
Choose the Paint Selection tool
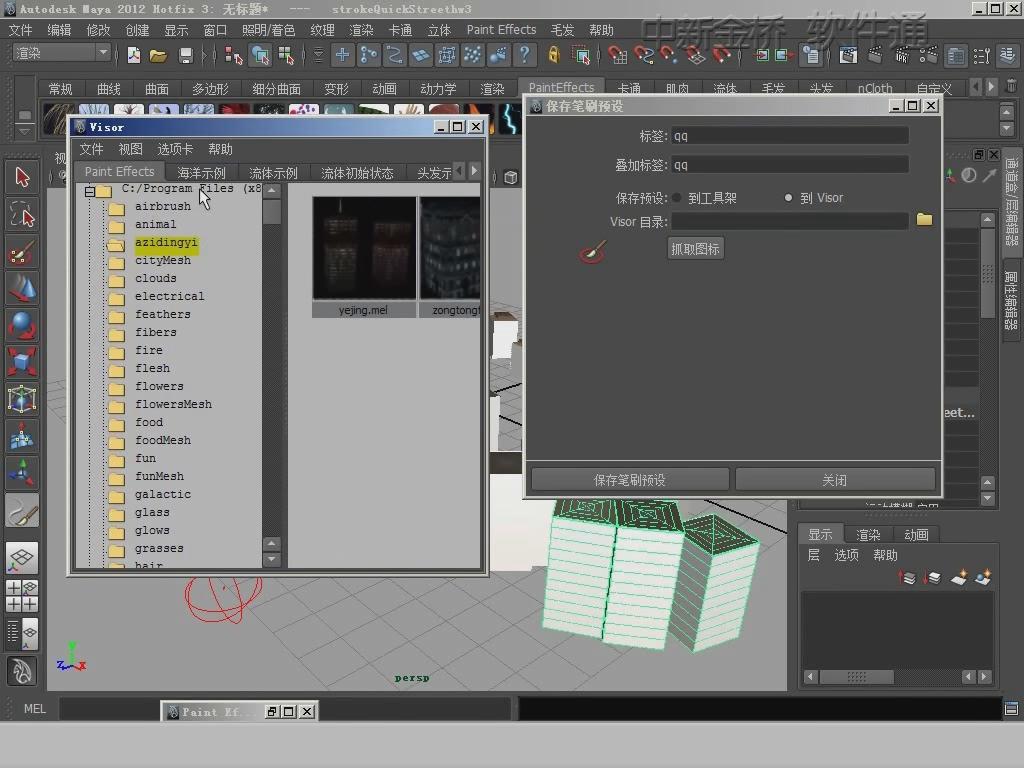pyautogui.click(x=22, y=251)
